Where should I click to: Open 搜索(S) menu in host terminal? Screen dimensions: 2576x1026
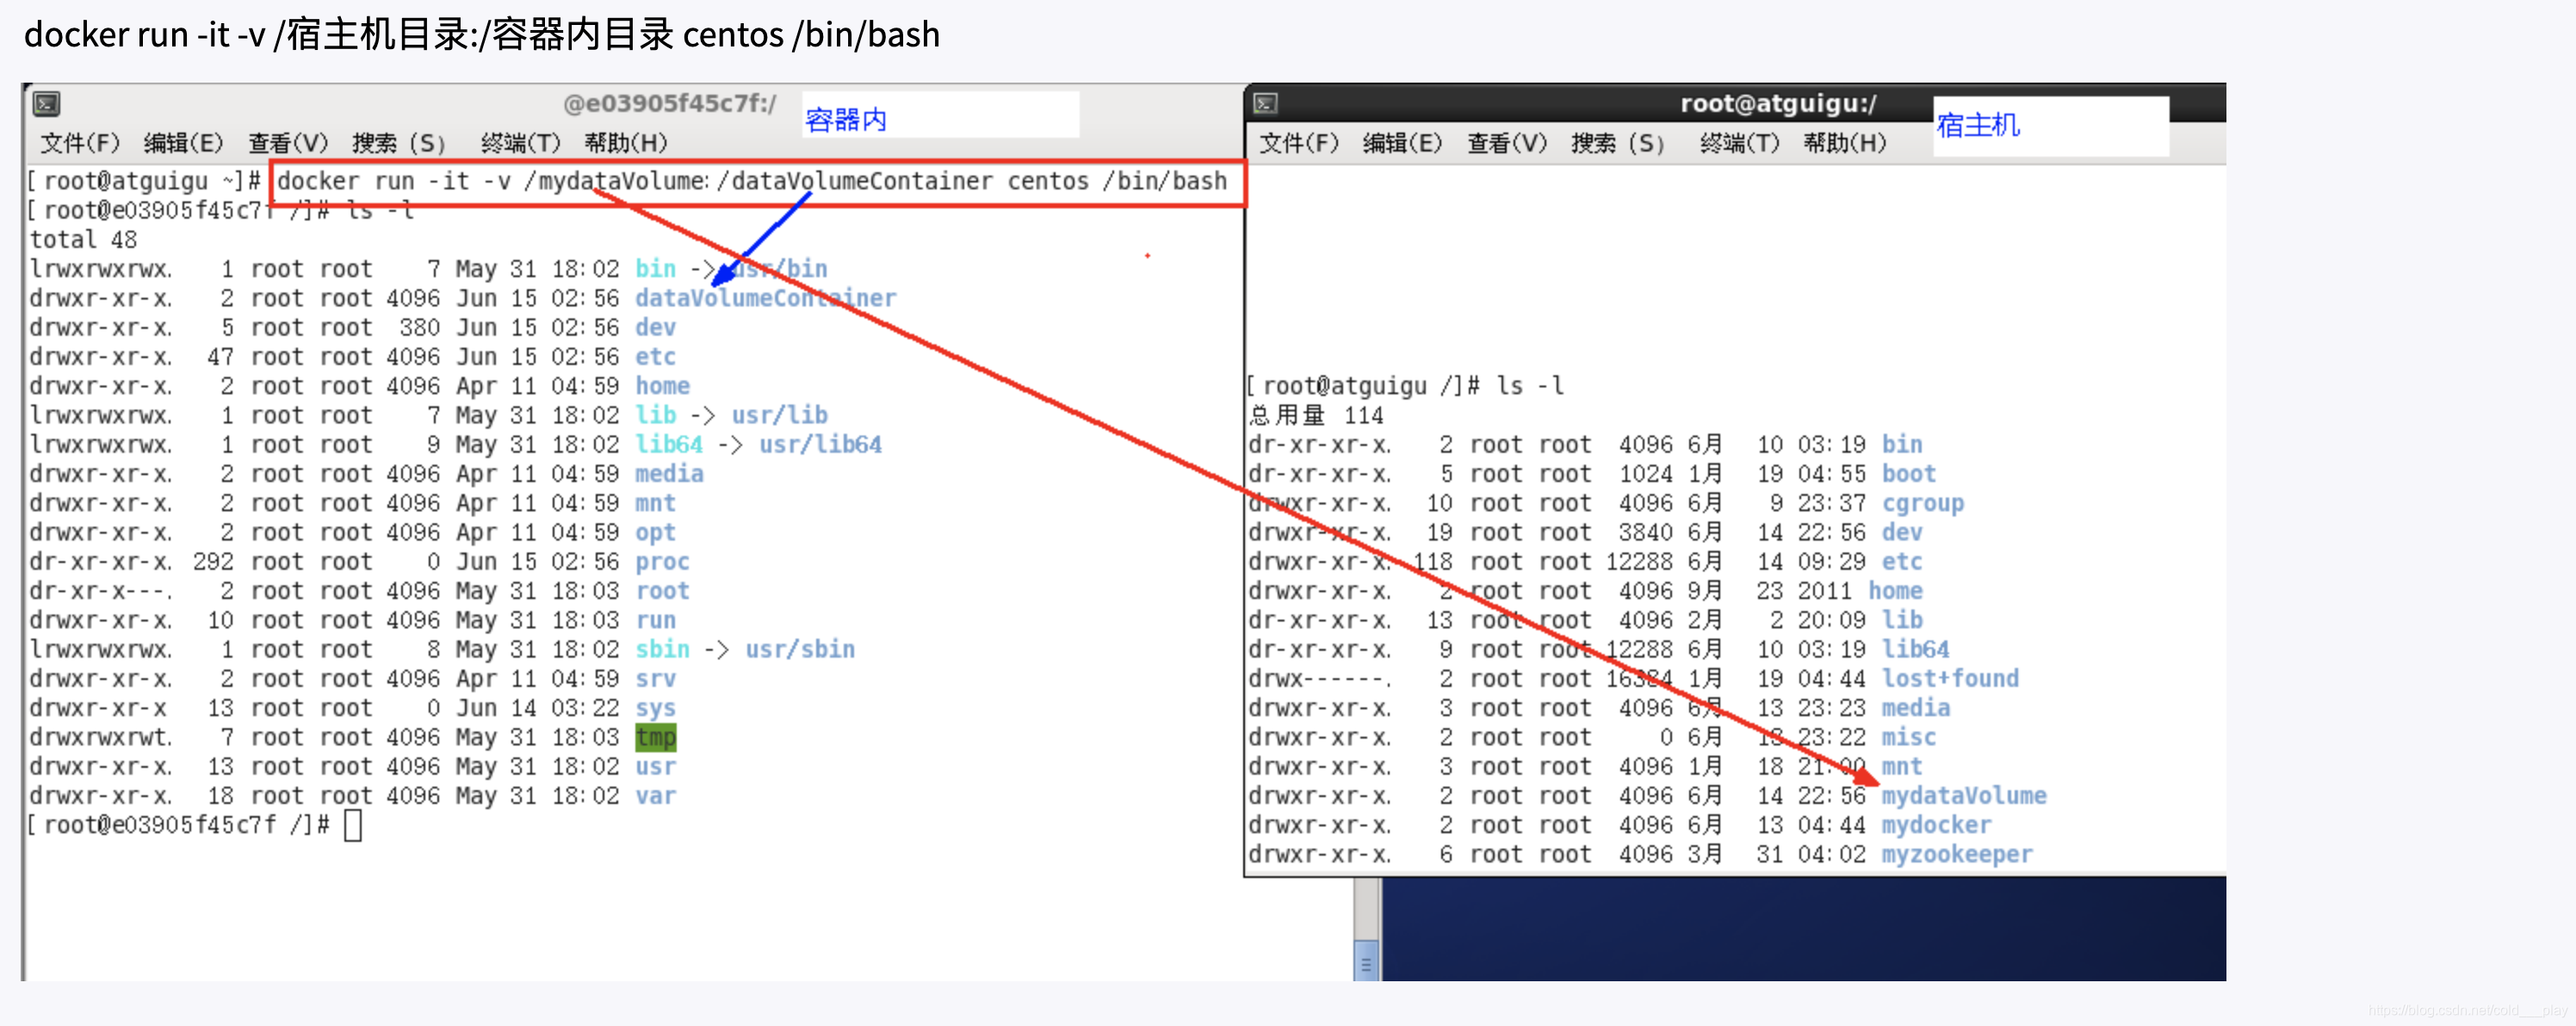pos(1618,143)
